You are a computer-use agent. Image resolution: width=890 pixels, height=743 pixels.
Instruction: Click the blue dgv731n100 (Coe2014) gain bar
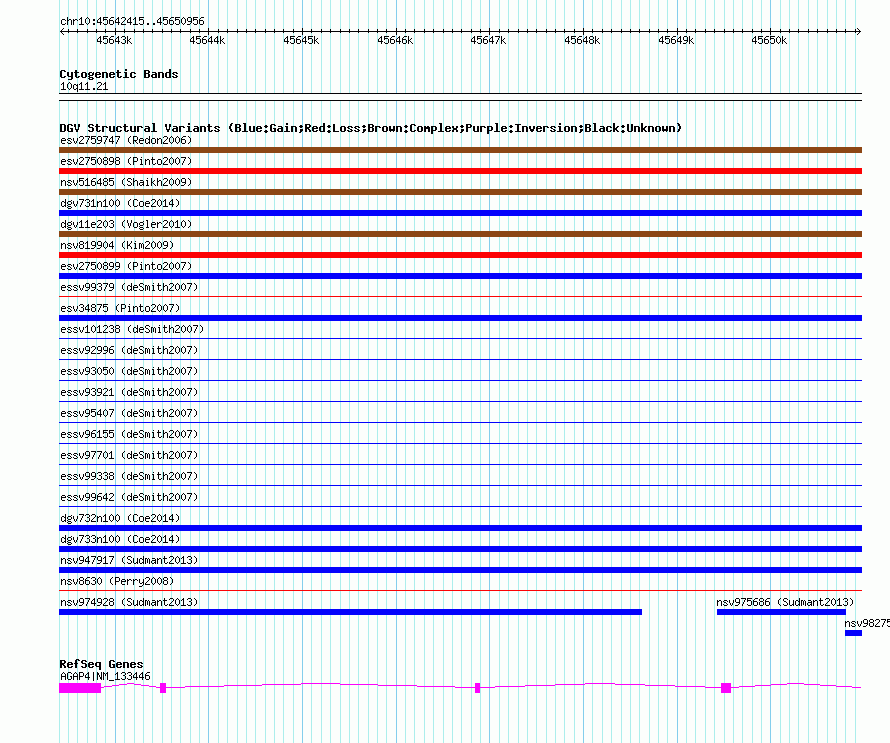[460, 213]
